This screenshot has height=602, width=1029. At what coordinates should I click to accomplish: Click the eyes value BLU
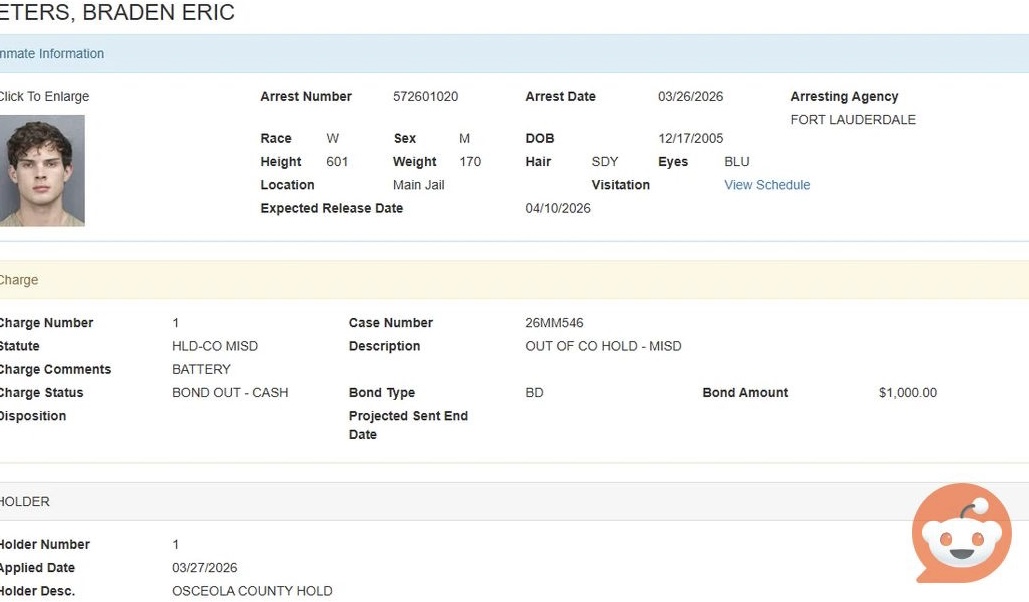tap(736, 162)
